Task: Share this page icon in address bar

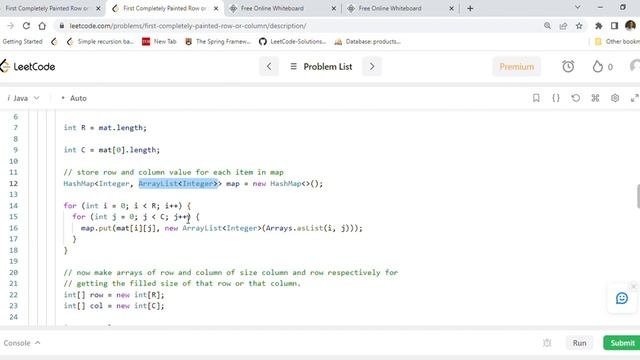Action: point(563,26)
